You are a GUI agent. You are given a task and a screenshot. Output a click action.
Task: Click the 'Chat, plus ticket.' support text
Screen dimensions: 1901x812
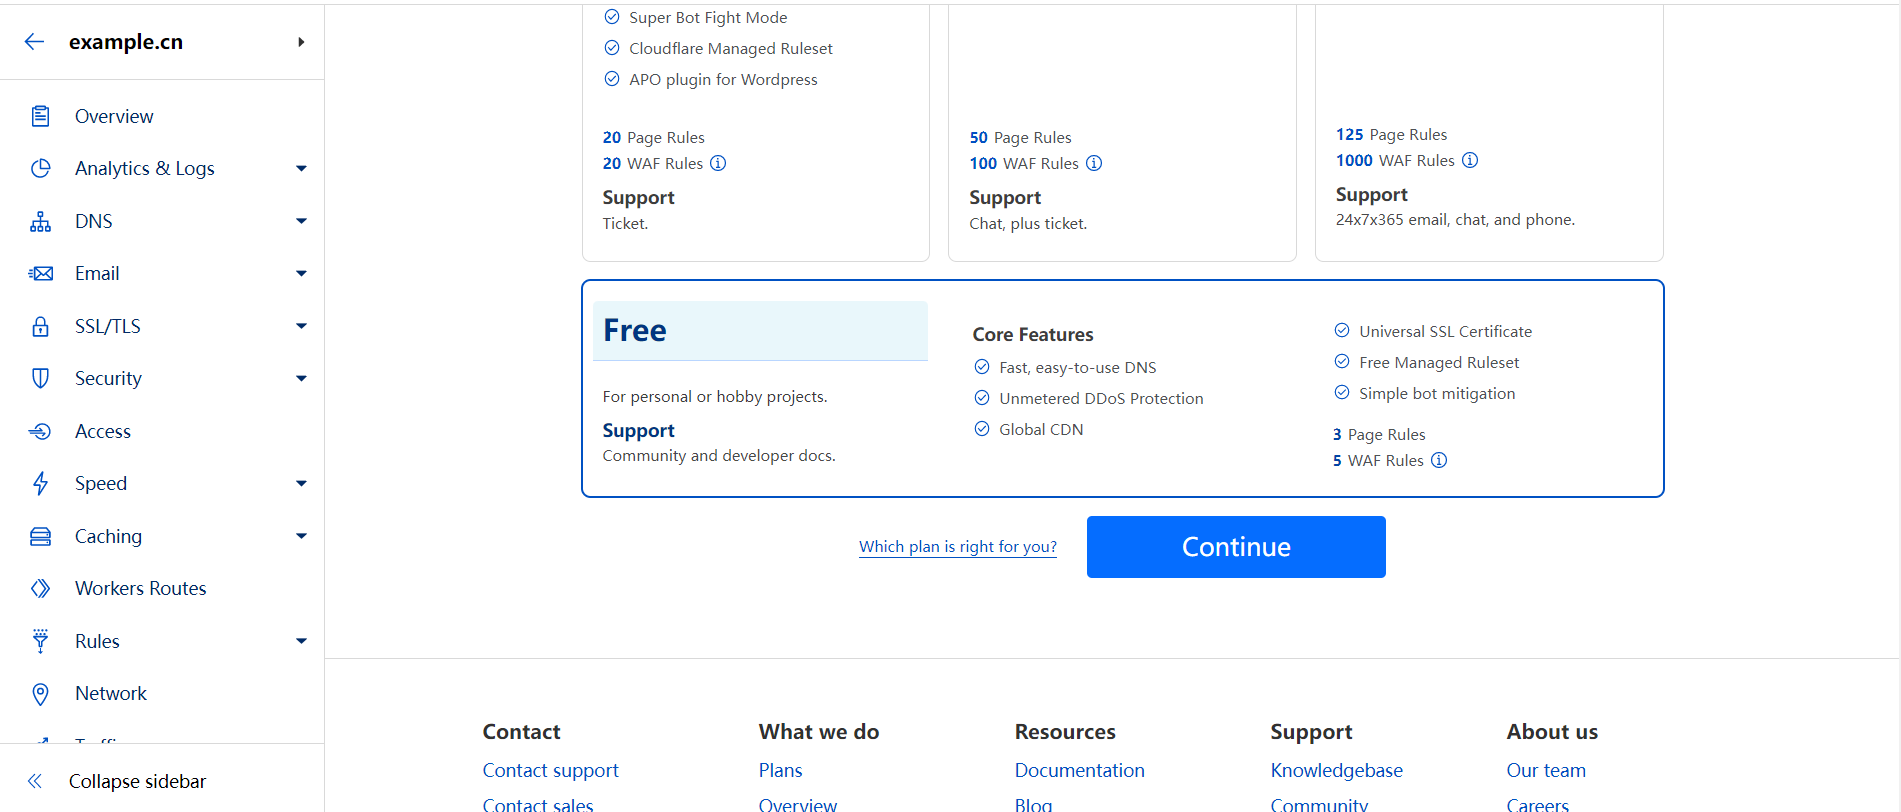click(1028, 223)
